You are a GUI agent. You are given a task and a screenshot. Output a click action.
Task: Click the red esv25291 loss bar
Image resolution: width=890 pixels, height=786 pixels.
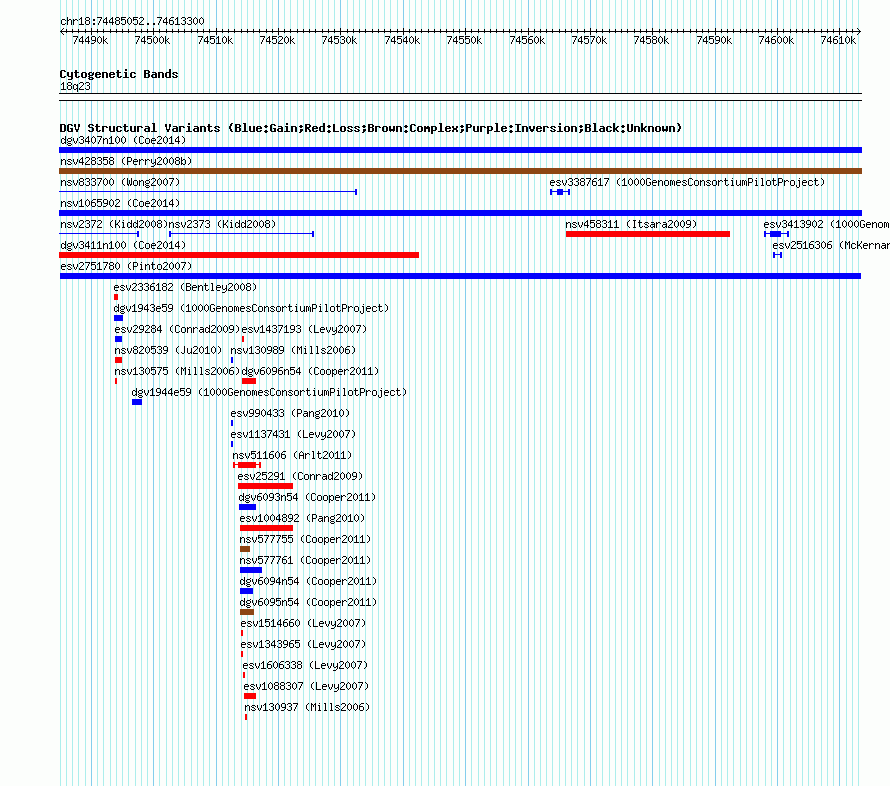265,486
